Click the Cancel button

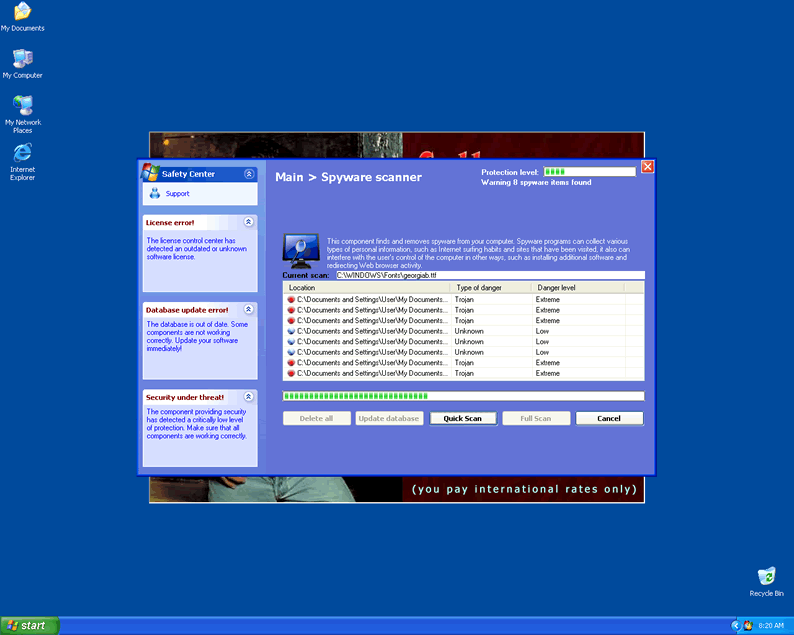coord(609,418)
